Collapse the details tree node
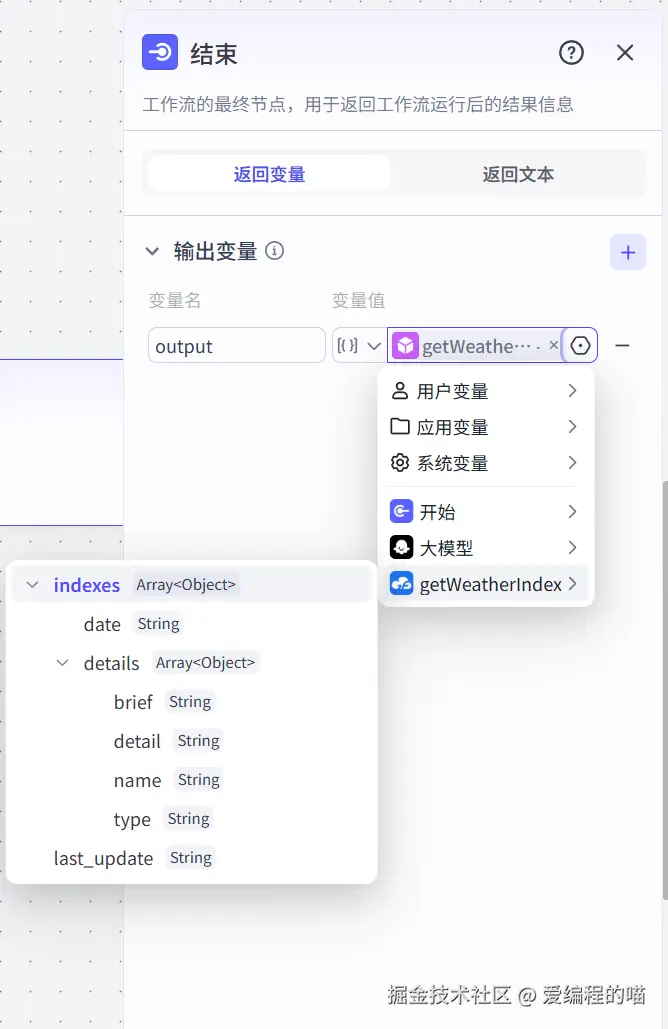Viewport: 668px width, 1029px height. point(62,663)
